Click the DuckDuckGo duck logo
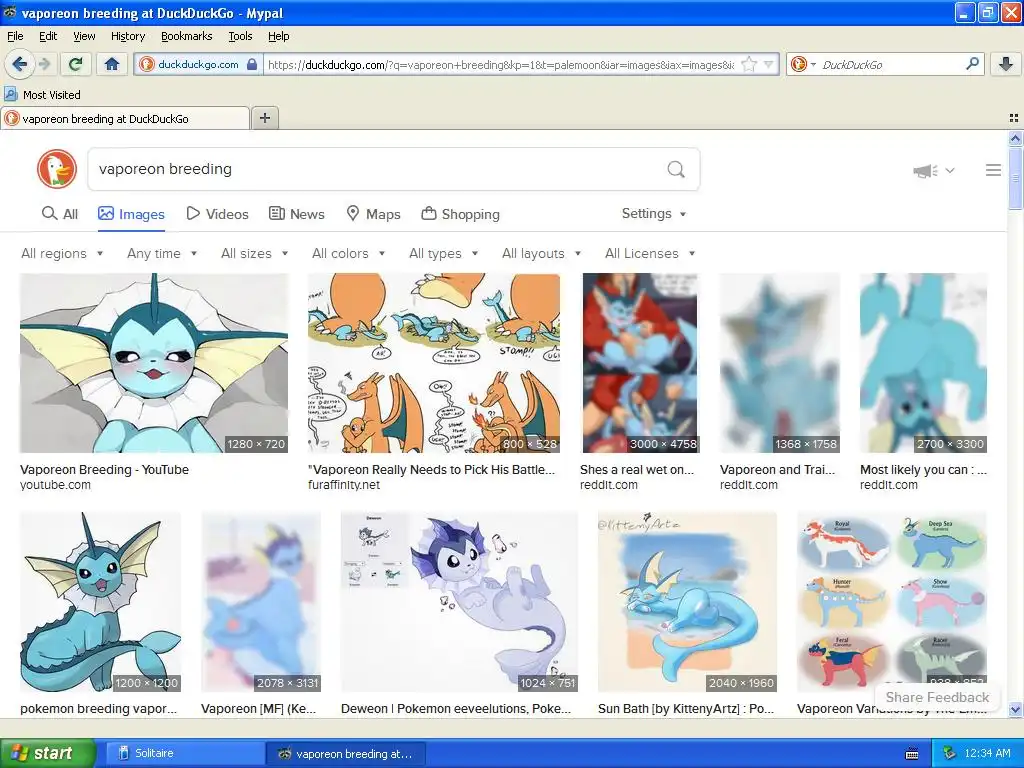This screenshot has width=1024, height=768. [57, 169]
